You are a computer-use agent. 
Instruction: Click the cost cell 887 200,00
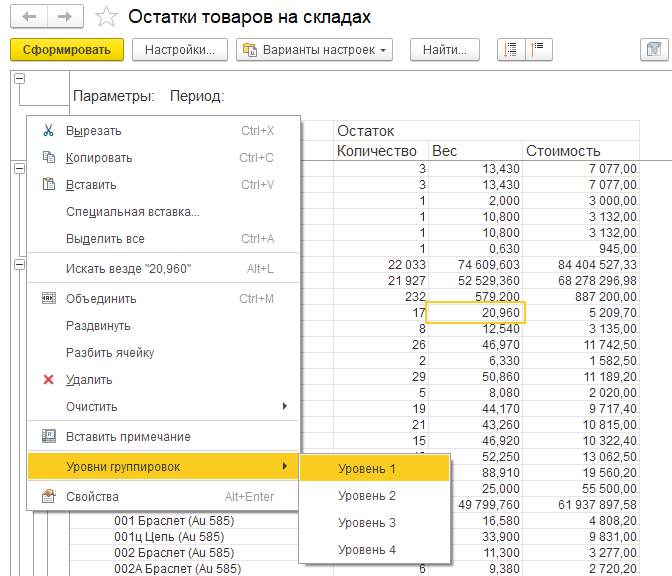point(581,297)
